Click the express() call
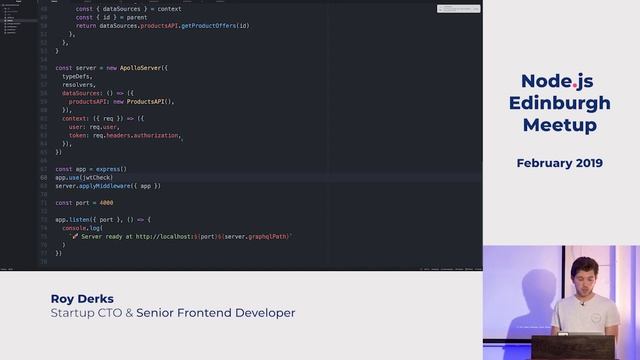This screenshot has width=640, height=360. [x=111, y=169]
